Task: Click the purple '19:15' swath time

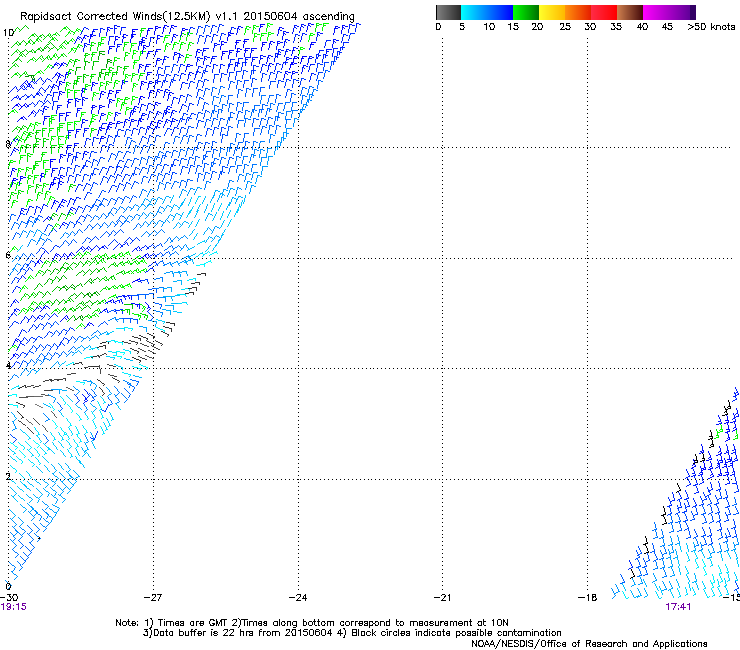Action: 14,607
